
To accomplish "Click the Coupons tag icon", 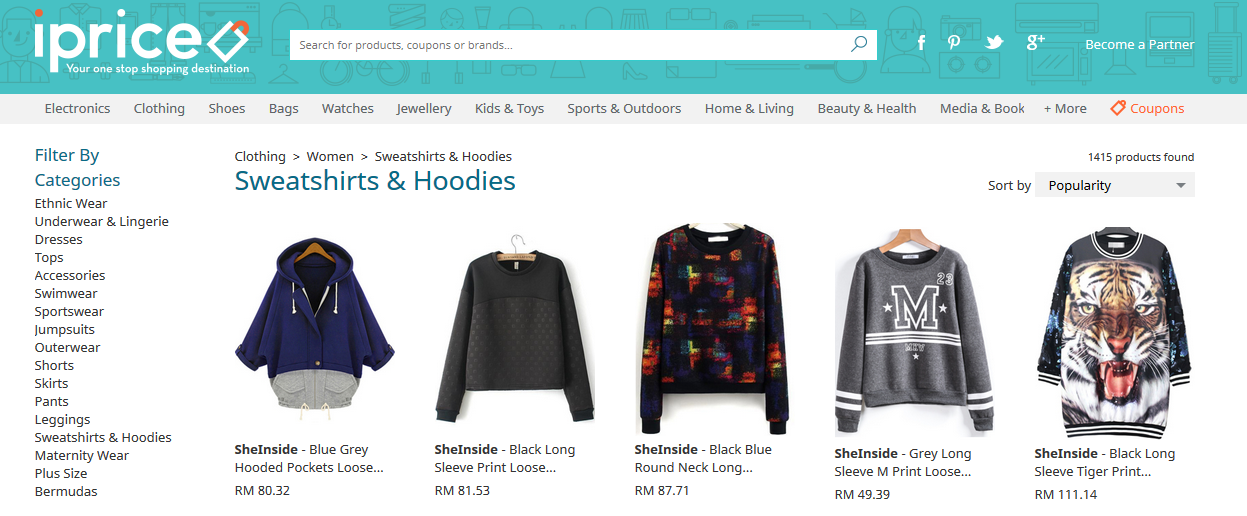I will [x=1118, y=108].
